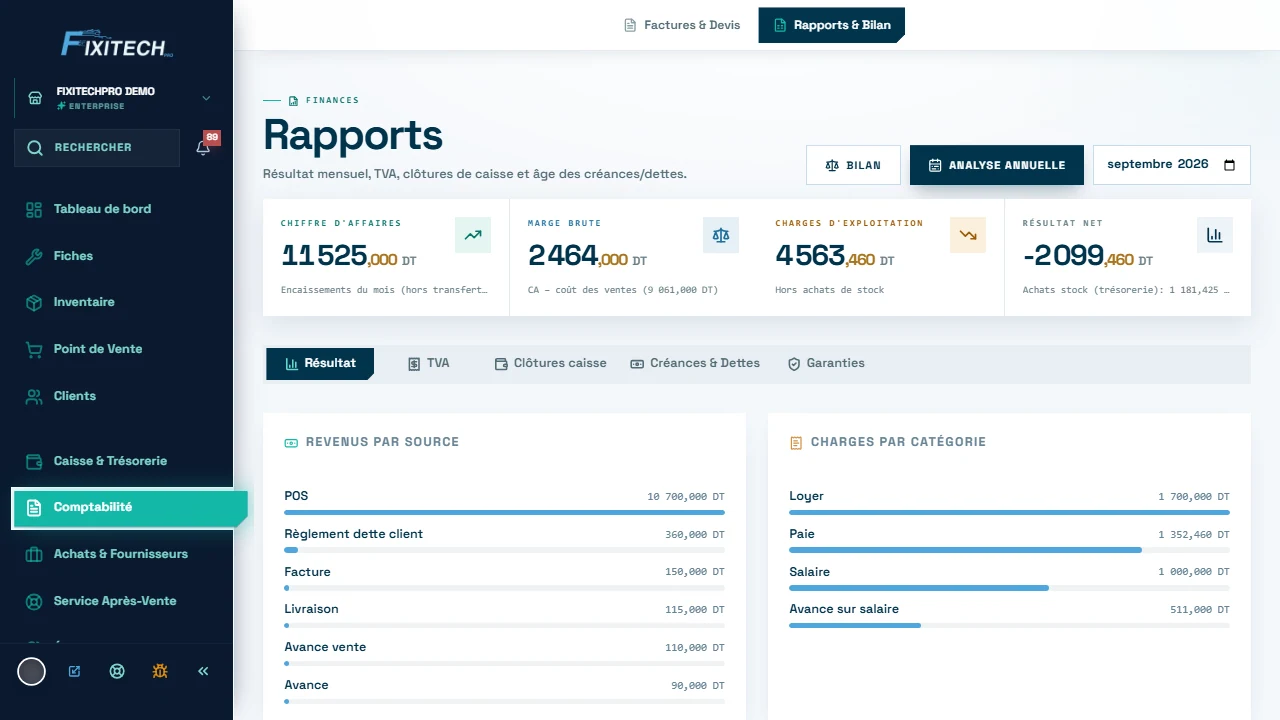Open Point de Vente cart item
The height and width of the screenshot is (720, 1280).
click(117, 349)
